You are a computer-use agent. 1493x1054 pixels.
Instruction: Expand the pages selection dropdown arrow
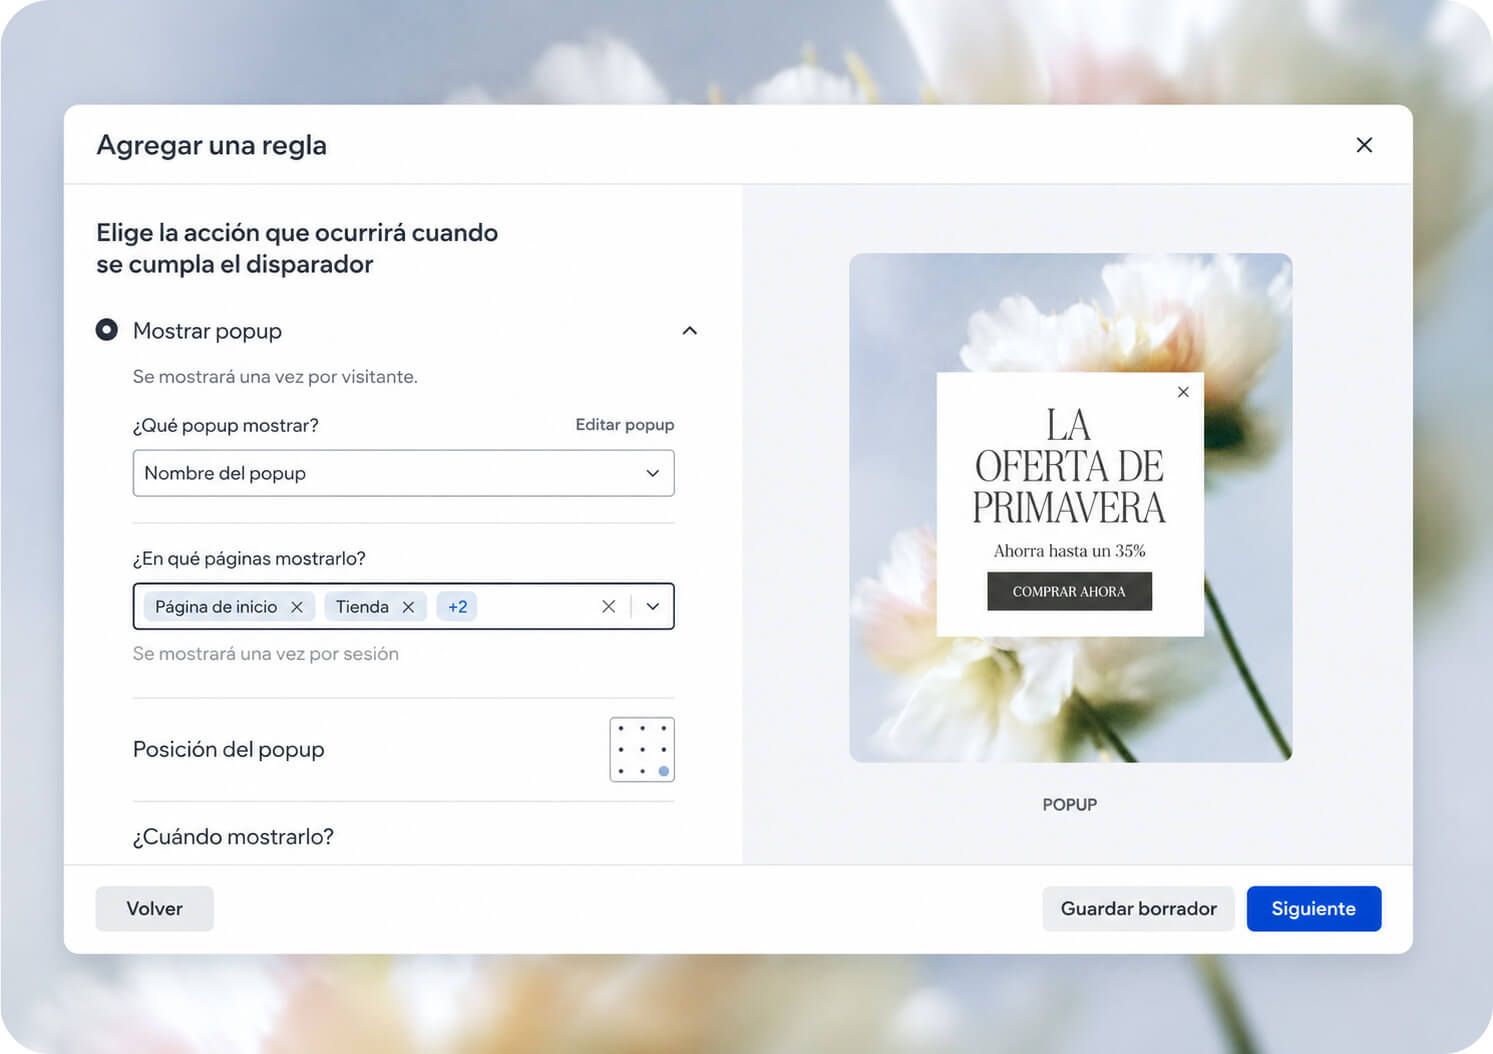(x=653, y=606)
